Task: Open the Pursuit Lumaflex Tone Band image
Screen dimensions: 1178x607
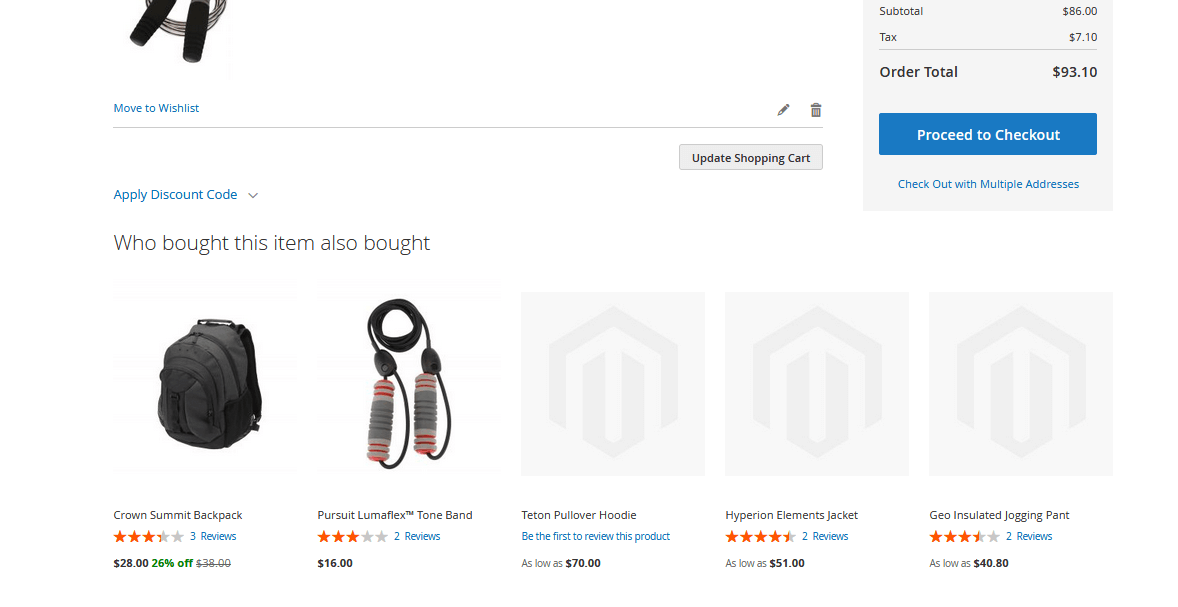Action: pyautogui.click(x=409, y=383)
